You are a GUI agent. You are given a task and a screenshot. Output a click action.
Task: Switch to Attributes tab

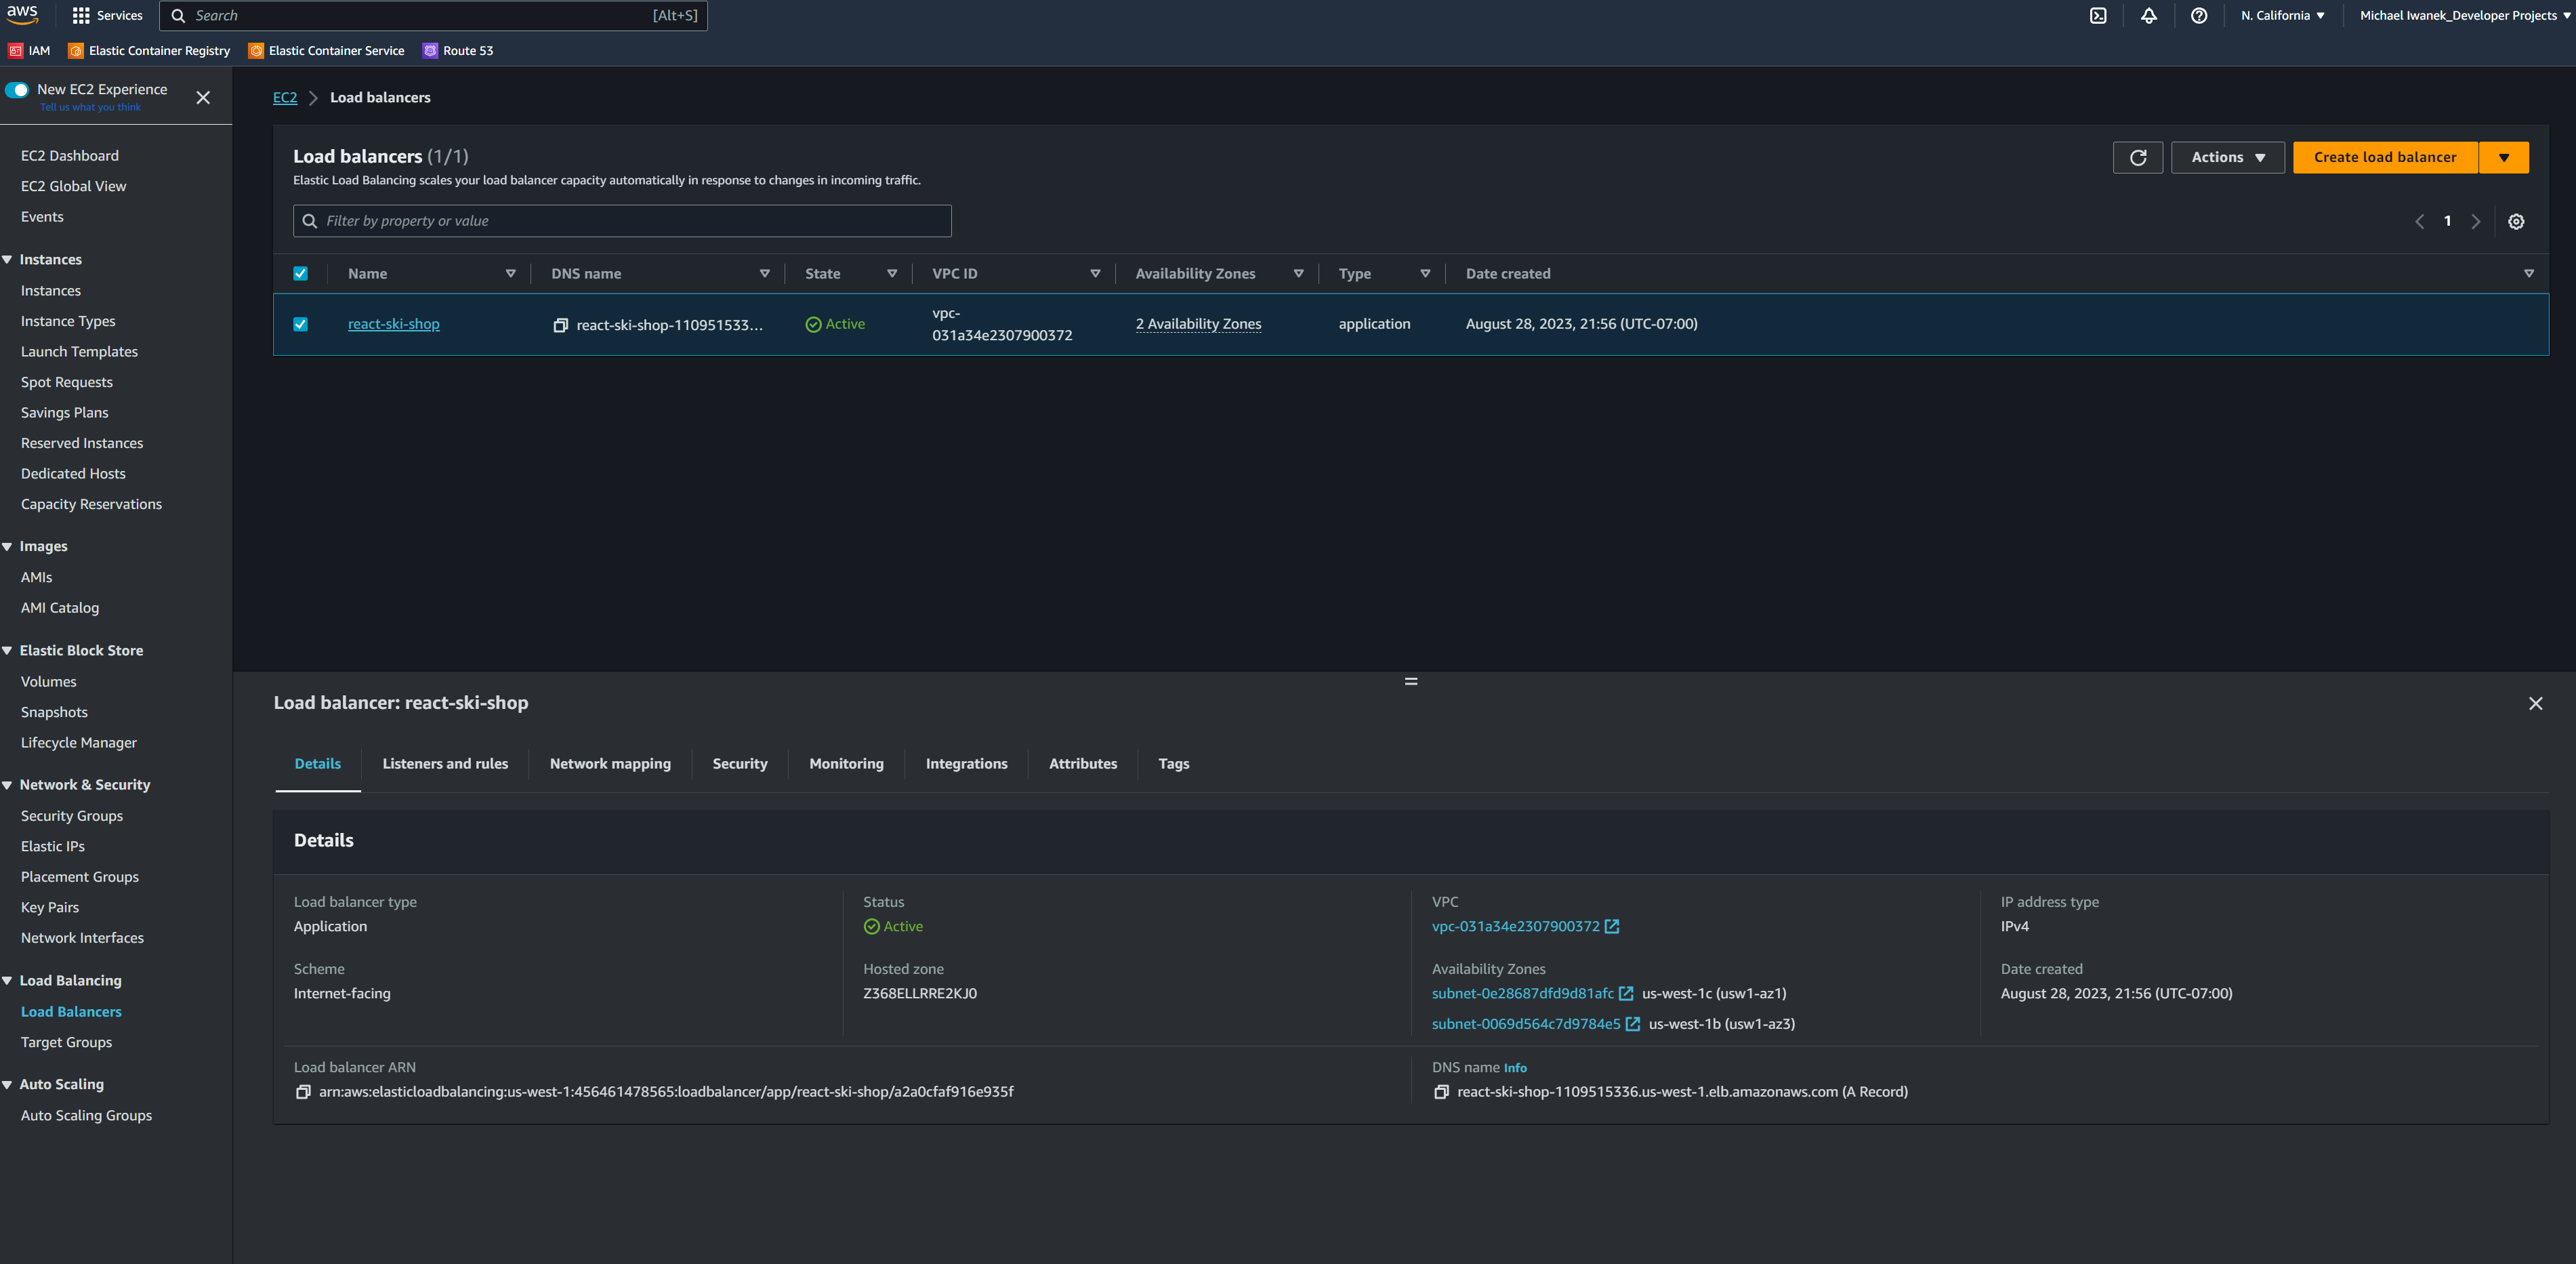point(1083,764)
